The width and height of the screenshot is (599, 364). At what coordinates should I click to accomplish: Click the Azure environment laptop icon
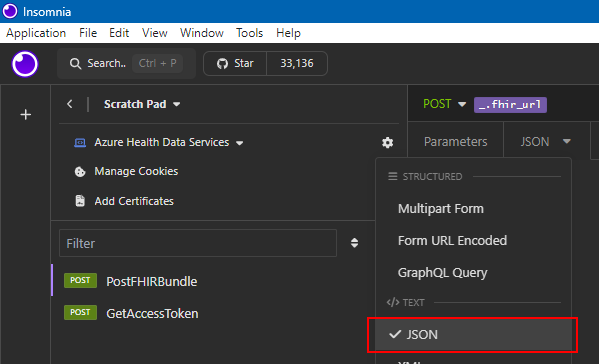[x=80, y=143]
